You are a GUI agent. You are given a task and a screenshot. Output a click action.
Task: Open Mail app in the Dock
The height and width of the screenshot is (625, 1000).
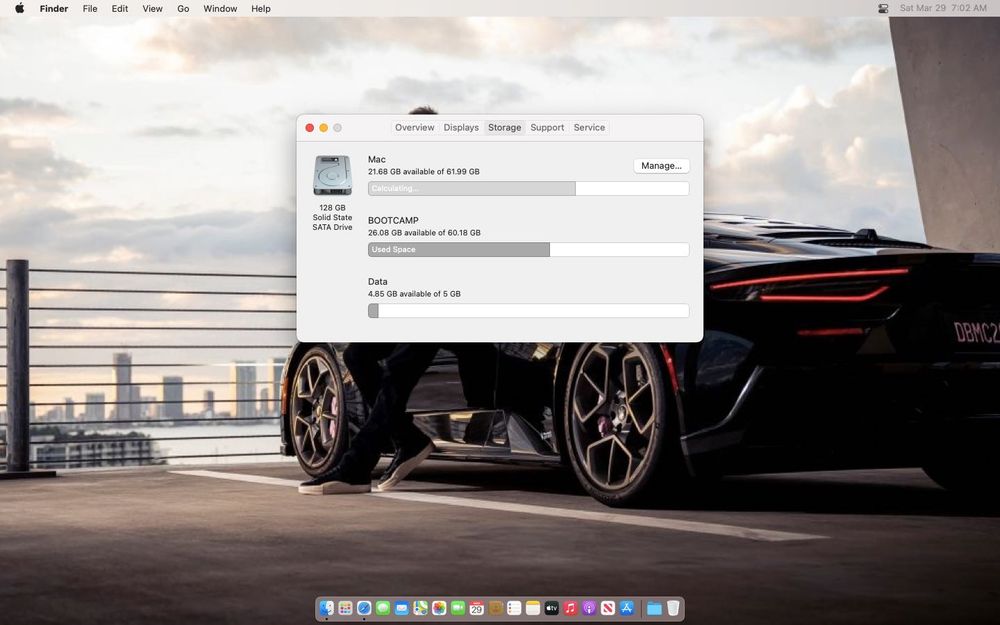point(402,608)
